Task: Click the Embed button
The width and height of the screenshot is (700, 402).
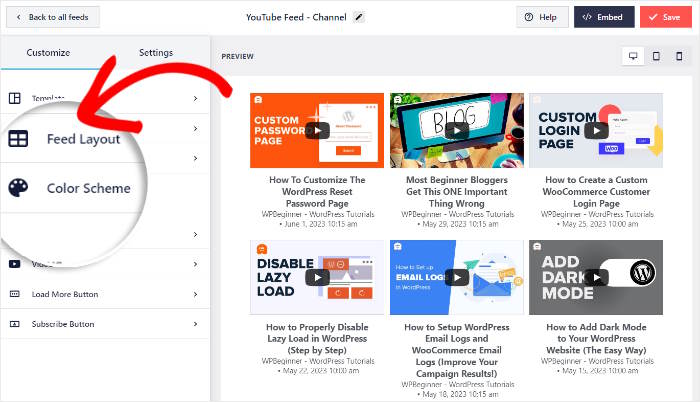Action: pyautogui.click(x=604, y=17)
